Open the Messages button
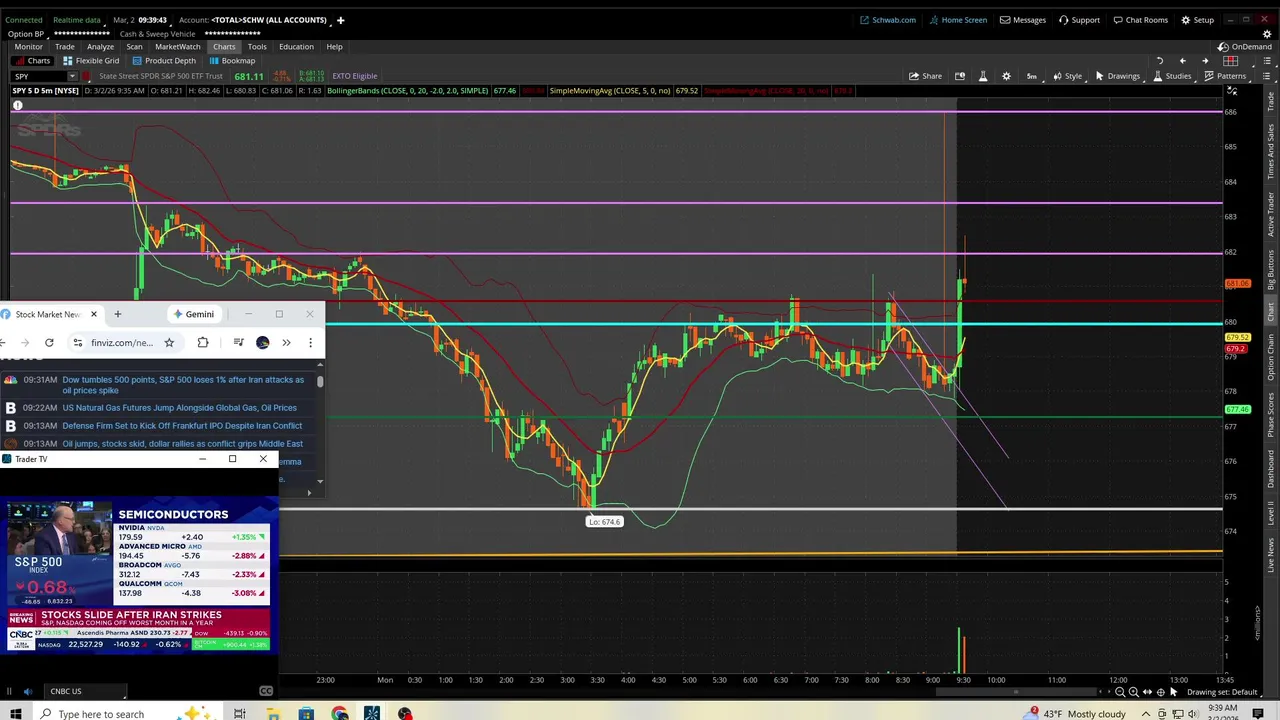The height and width of the screenshot is (720, 1280). pos(1022,20)
